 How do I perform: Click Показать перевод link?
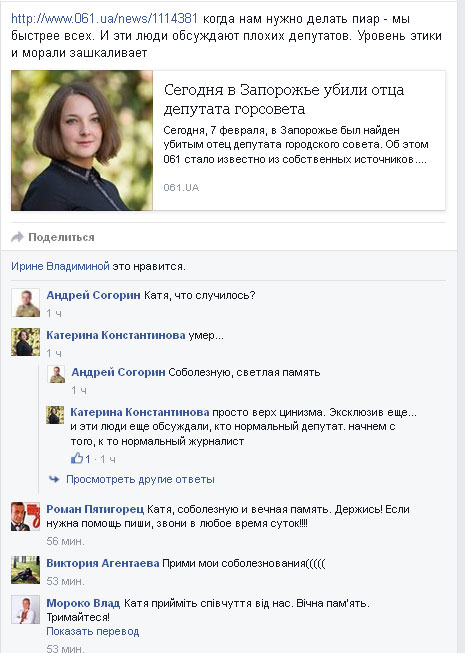[92, 631]
